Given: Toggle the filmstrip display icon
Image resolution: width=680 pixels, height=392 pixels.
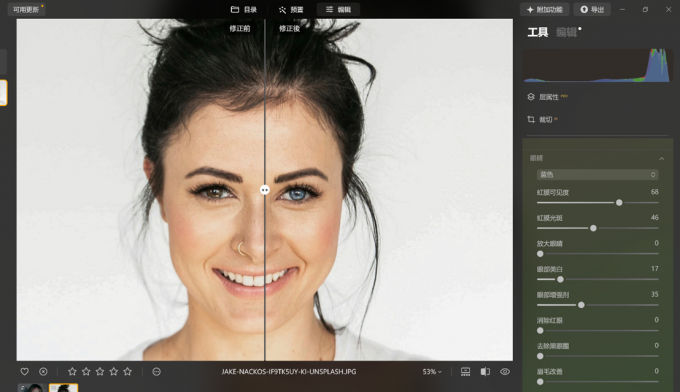Looking at the screenshot, I should click(465, 372).
